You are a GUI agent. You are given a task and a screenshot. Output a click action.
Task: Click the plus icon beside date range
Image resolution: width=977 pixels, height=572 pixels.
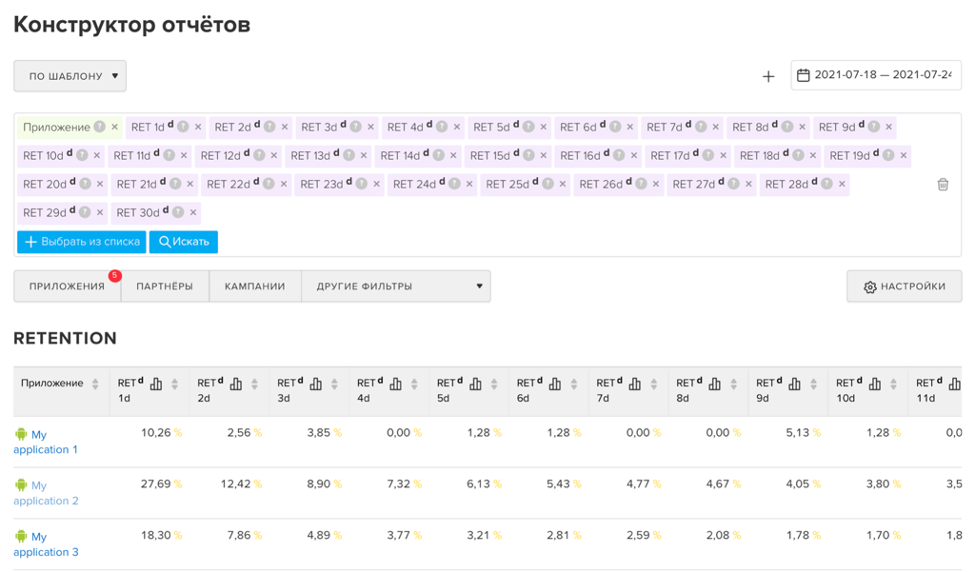(768, 76)
